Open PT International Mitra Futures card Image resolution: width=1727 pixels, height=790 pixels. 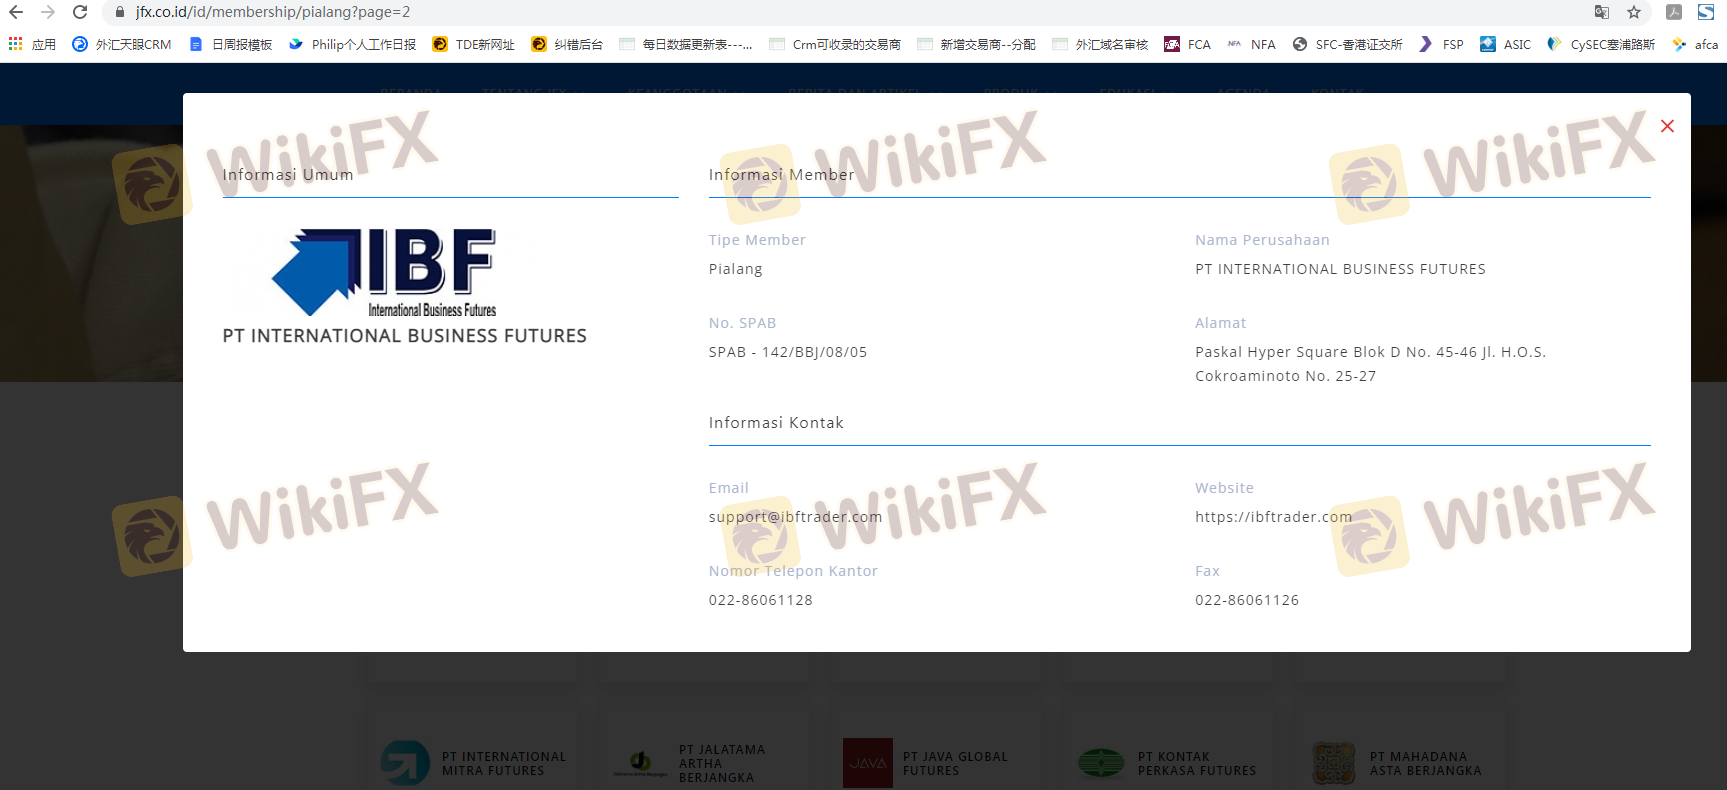(x=473, y=764)
